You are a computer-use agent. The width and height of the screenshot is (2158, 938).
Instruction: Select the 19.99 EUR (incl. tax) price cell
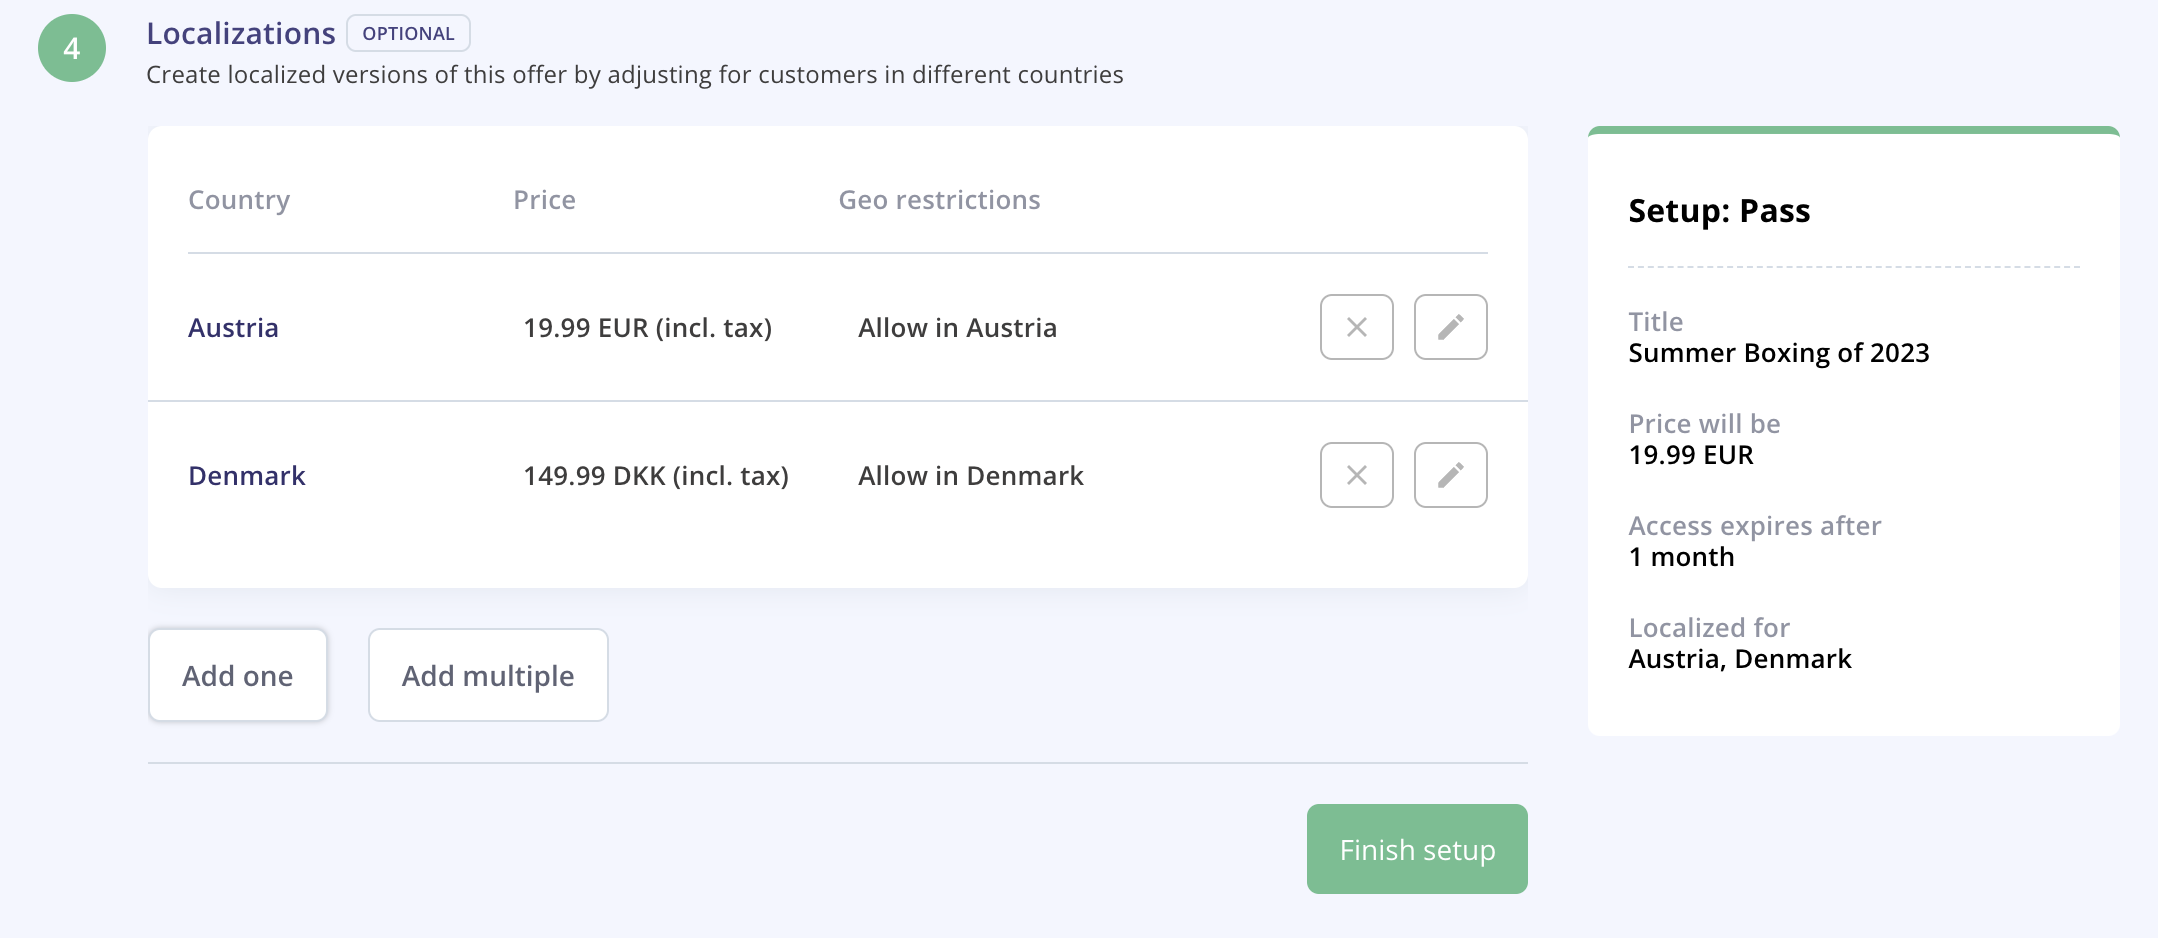tap(648, 328)
